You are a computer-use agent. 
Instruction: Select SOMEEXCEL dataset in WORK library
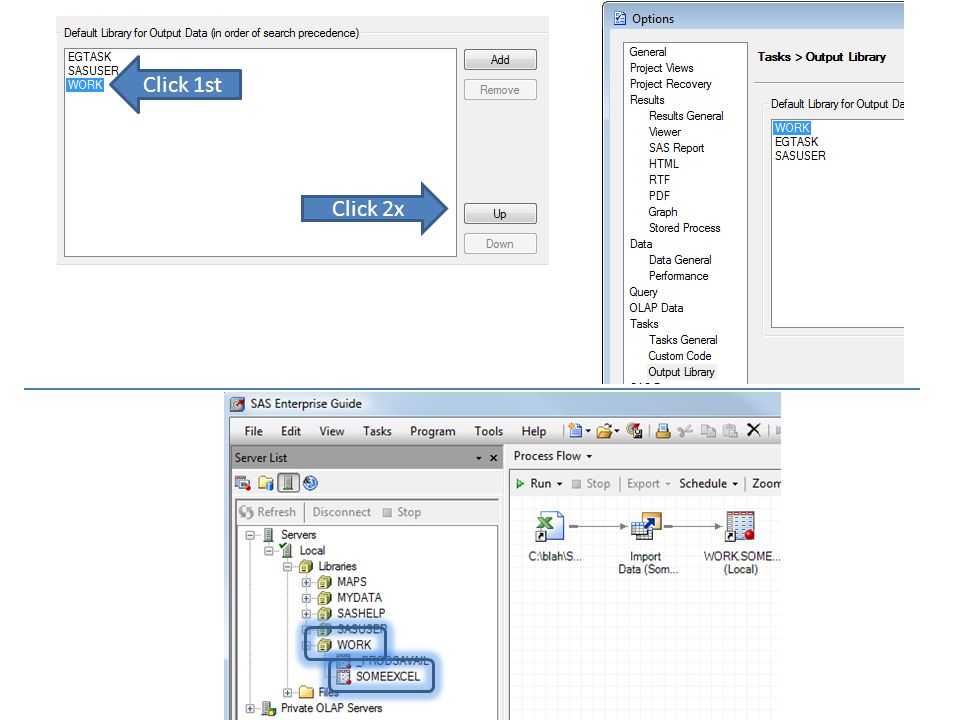pyautogui.click(x=388, y=677)
